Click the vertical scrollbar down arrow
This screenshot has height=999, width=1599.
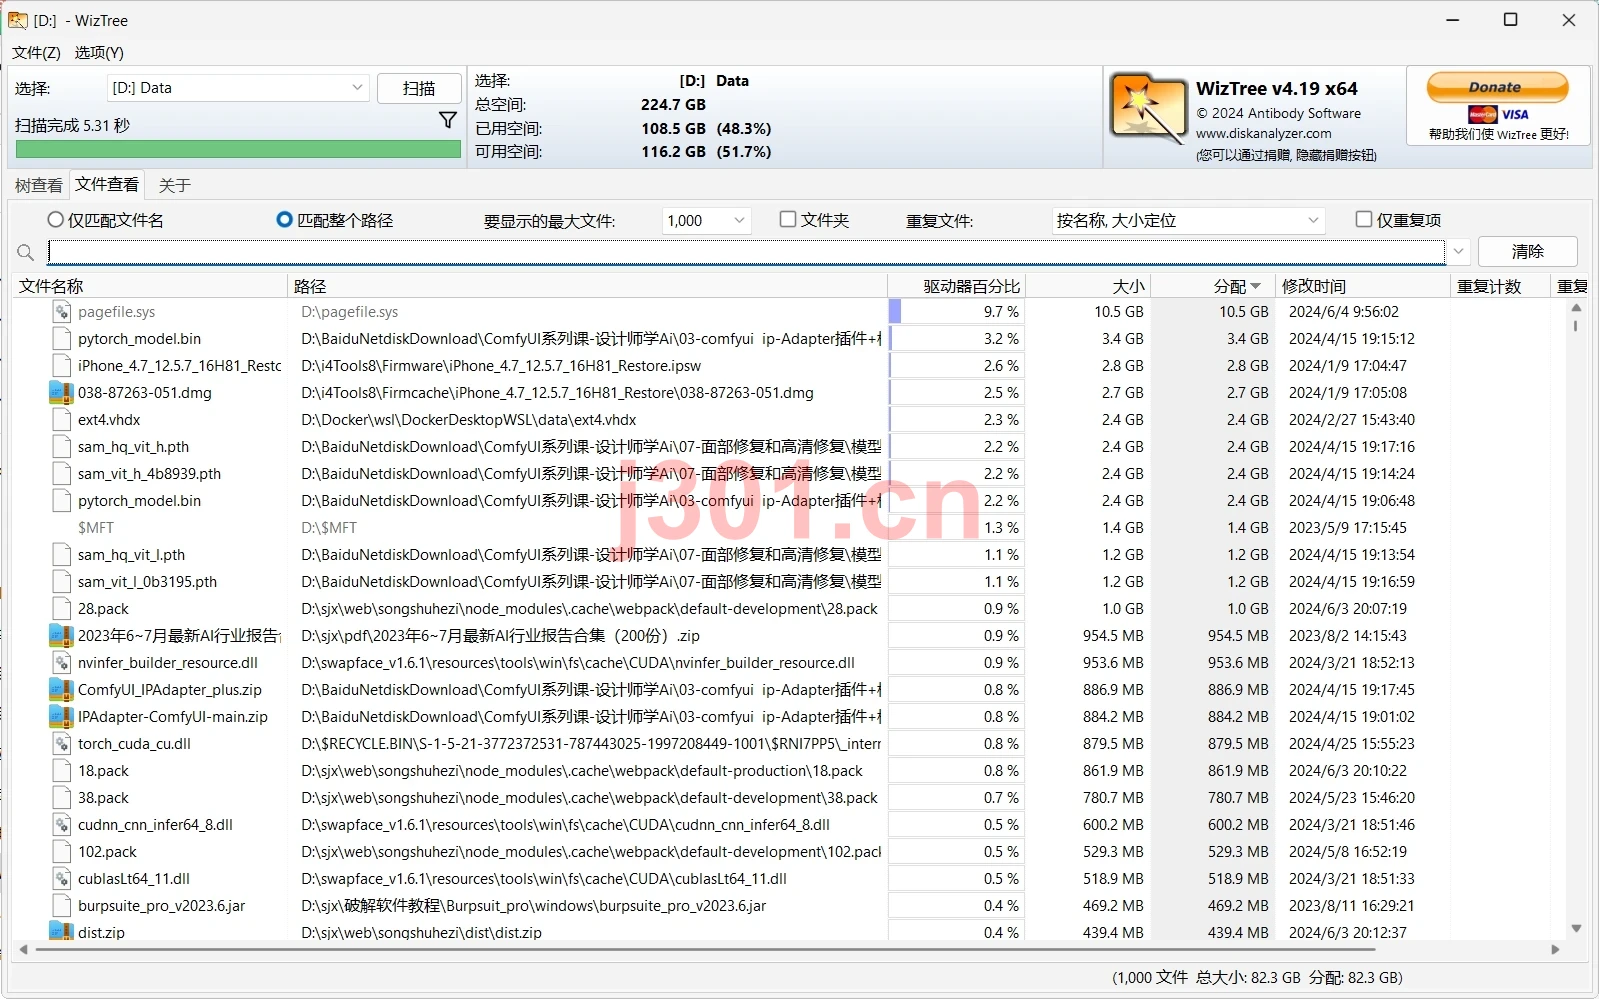[x=1576, y=928]
